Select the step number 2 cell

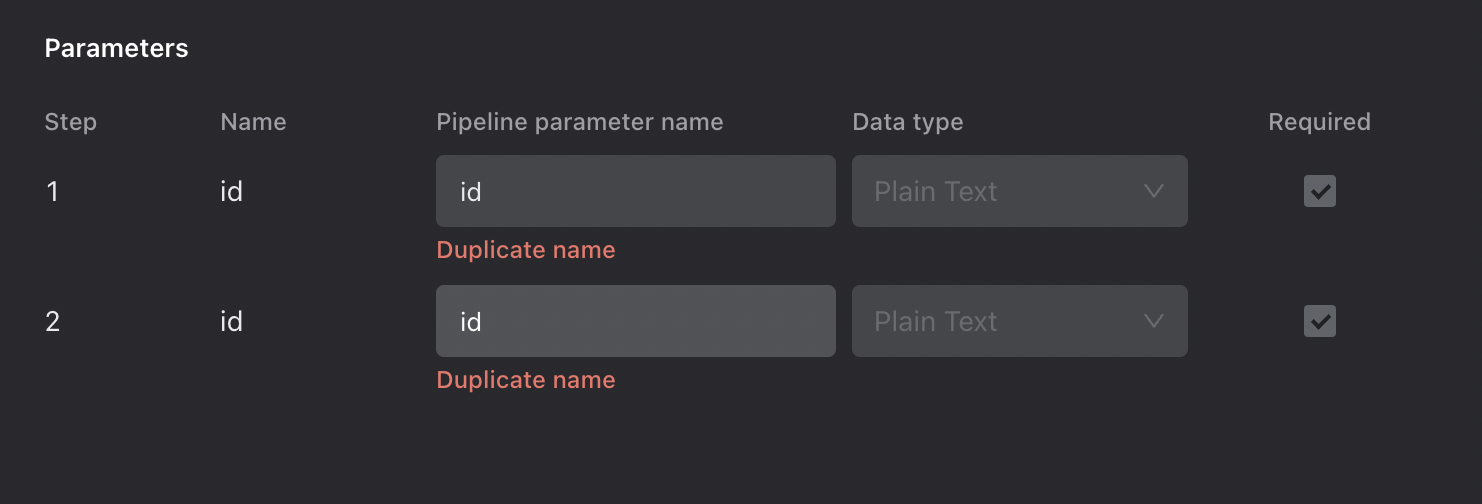(52, 321)
